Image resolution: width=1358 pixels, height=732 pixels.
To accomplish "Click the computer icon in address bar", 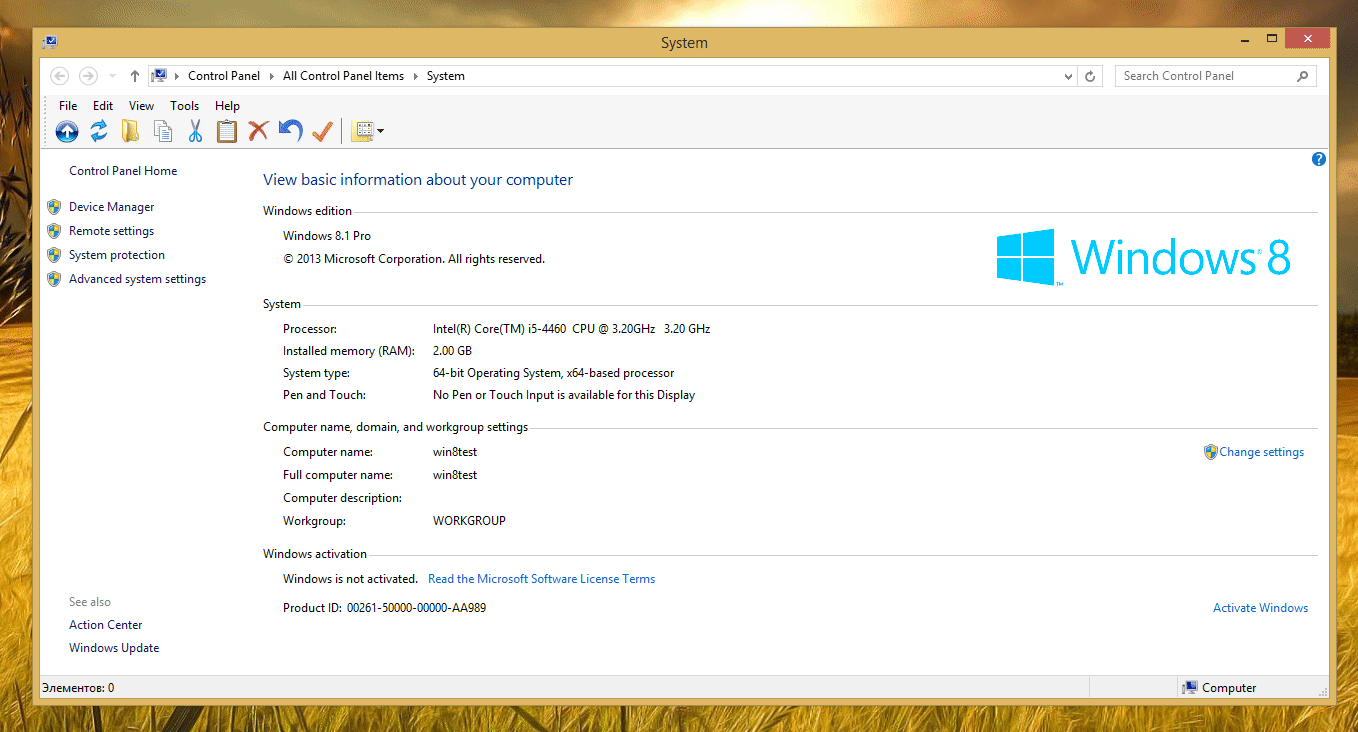I will pos(159,76).
